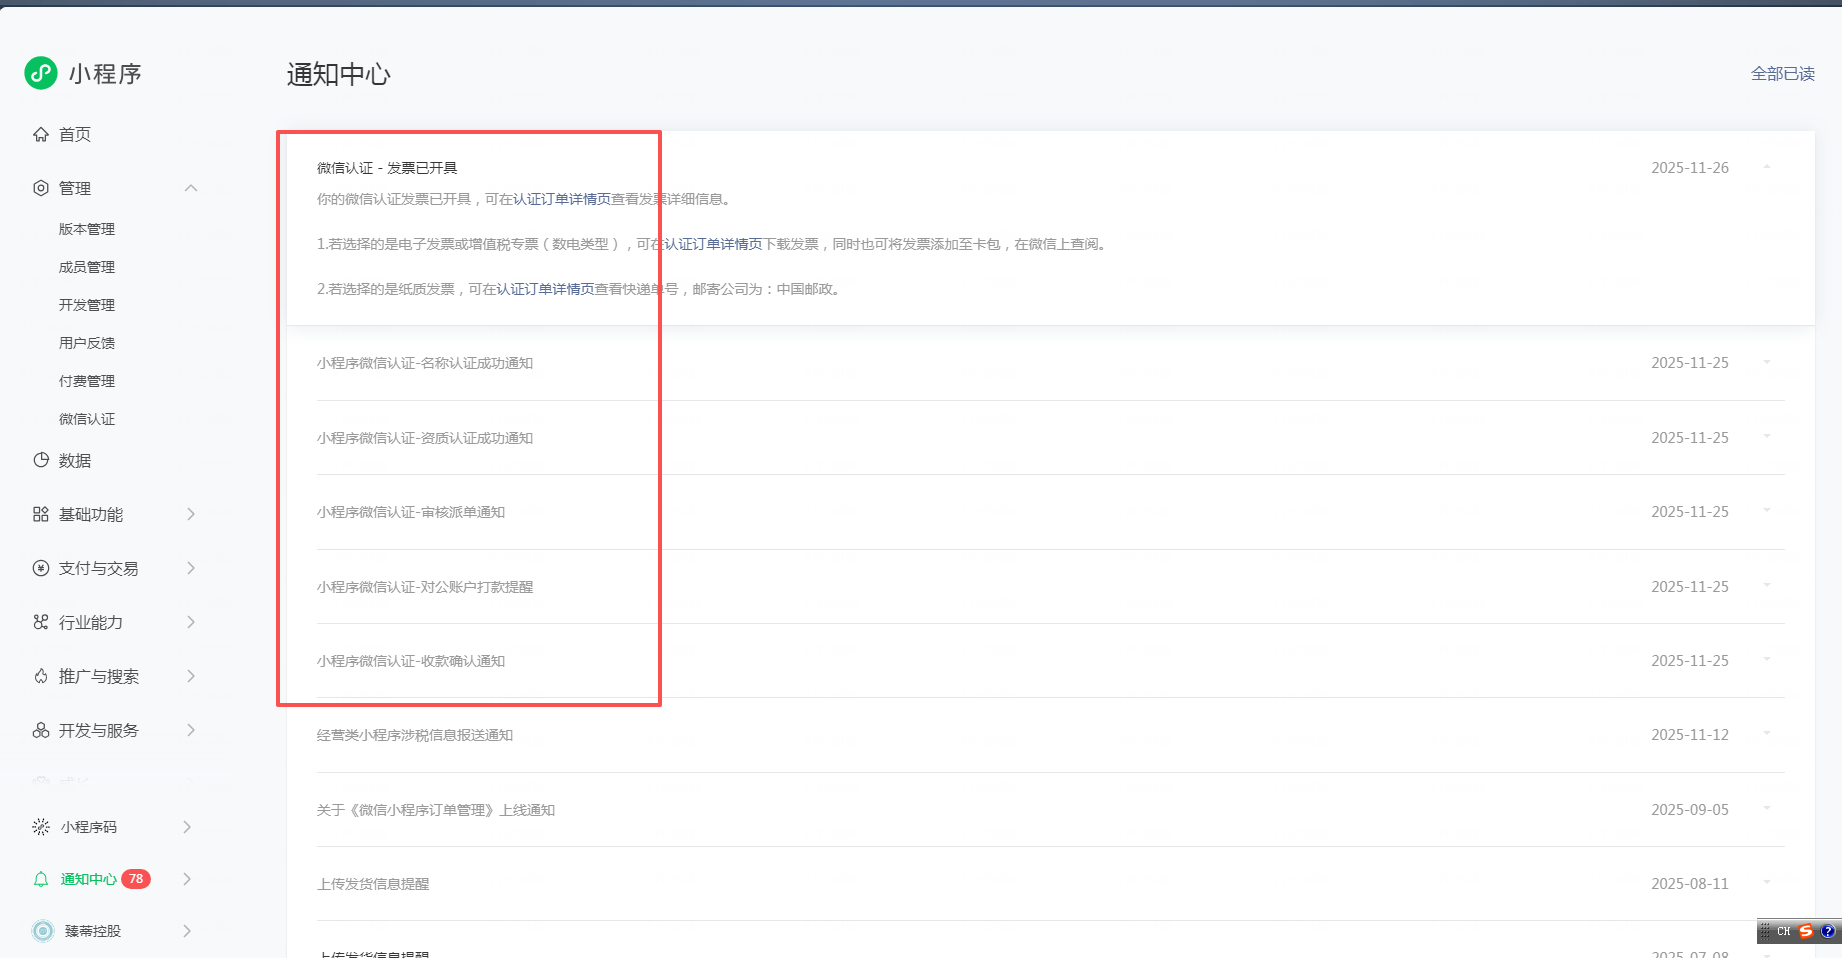Click the chevron beside 臻蒂控股
Viewport: 1842px width, 958px height.
[187, 931]
